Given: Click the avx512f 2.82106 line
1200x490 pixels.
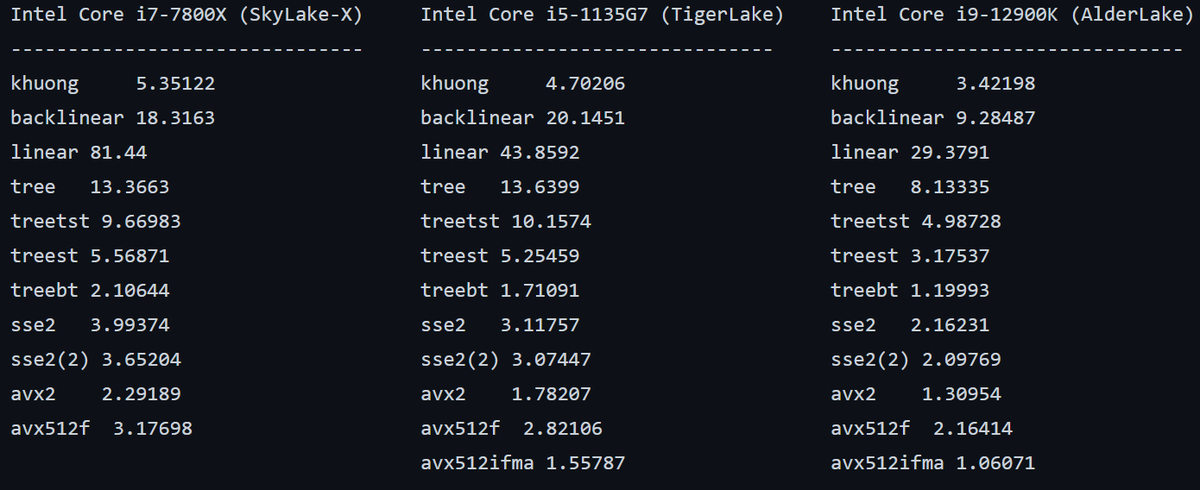Looking at the screenshot, I should pos(512,429).
